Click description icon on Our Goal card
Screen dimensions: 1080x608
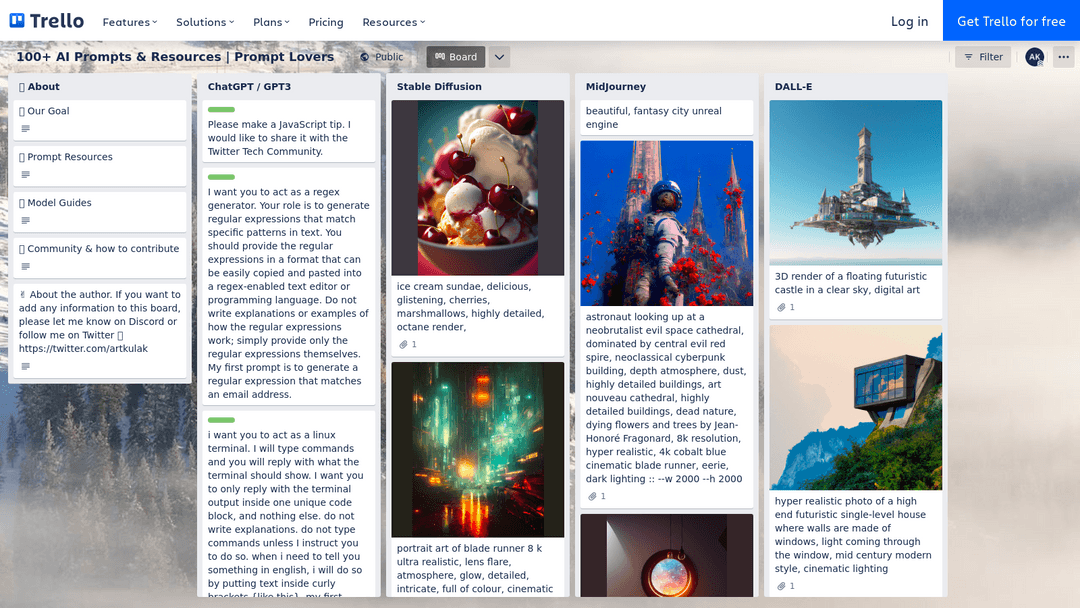point(25,129)
